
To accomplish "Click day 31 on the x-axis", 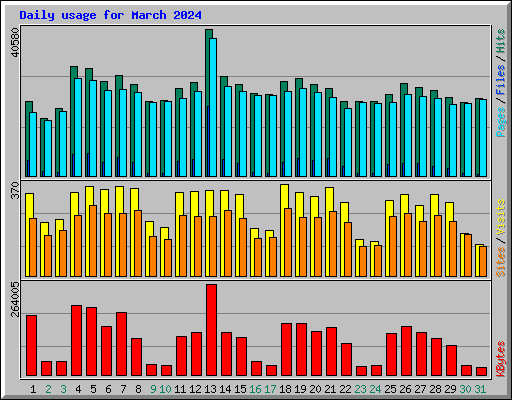I will (x=480, y=389).
